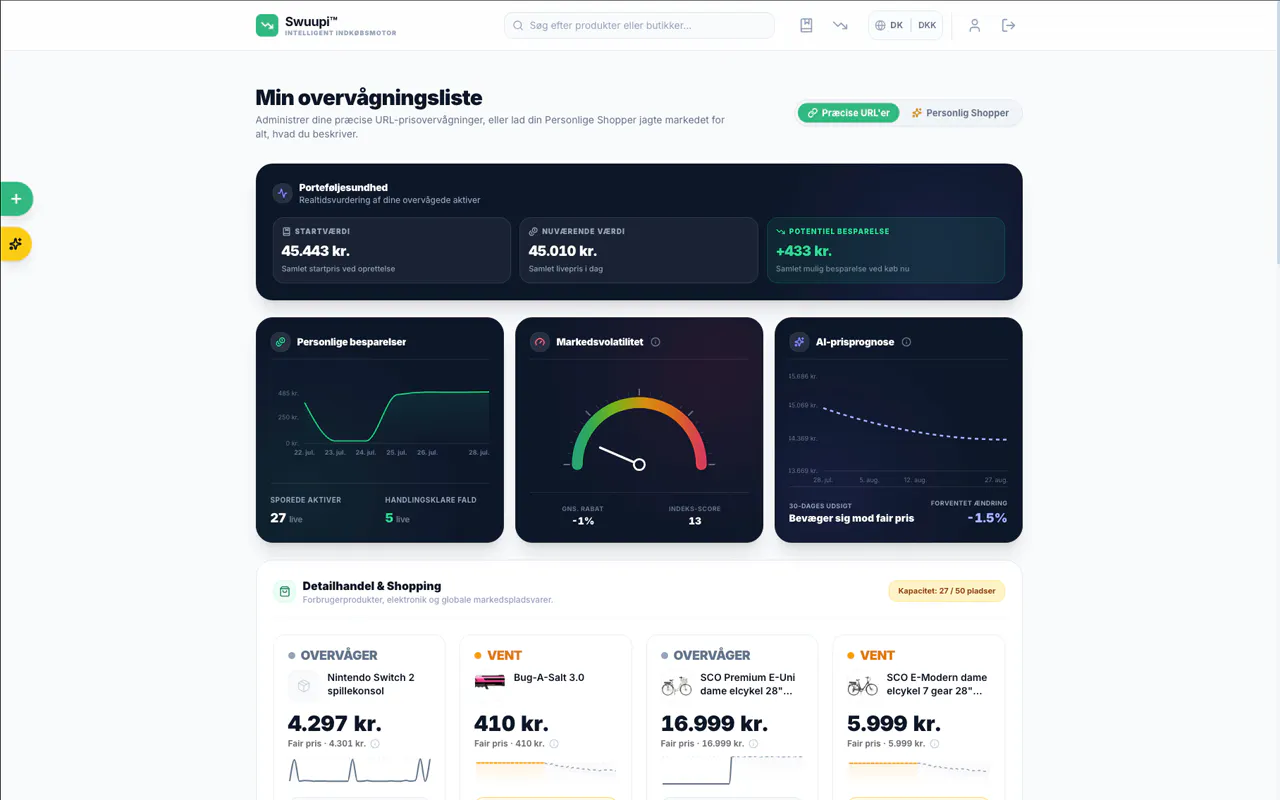Click the Bug-A-Salt product thumbnail
This screenshot has width=1280, height=800.
coord(490,682)
